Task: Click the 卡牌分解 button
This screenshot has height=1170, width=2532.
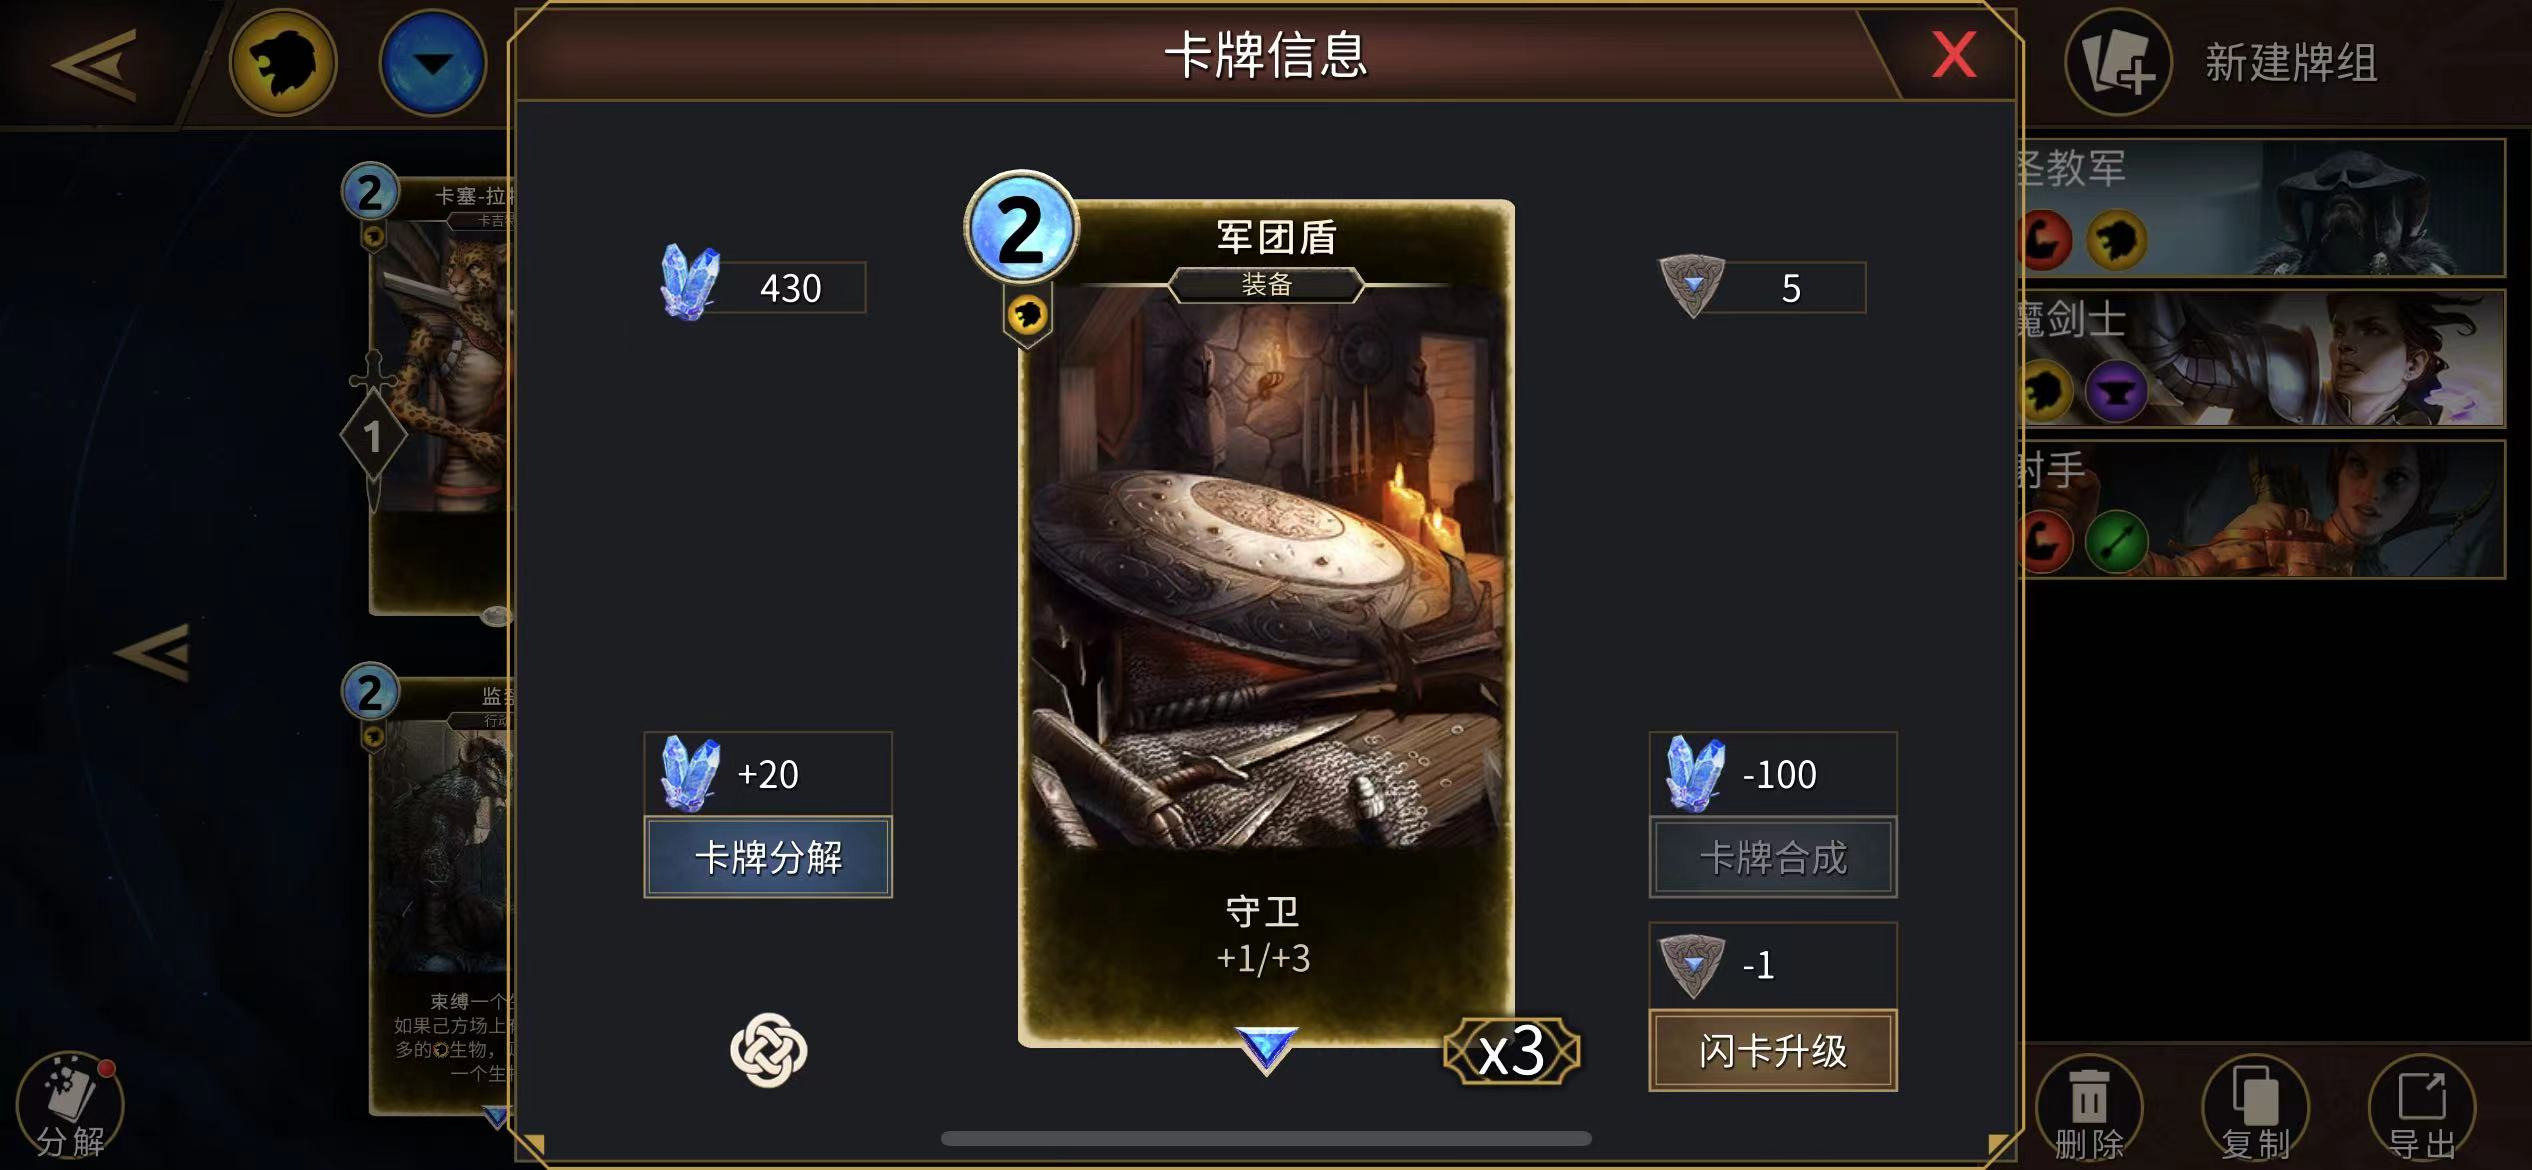Action: tap(768, 857)
